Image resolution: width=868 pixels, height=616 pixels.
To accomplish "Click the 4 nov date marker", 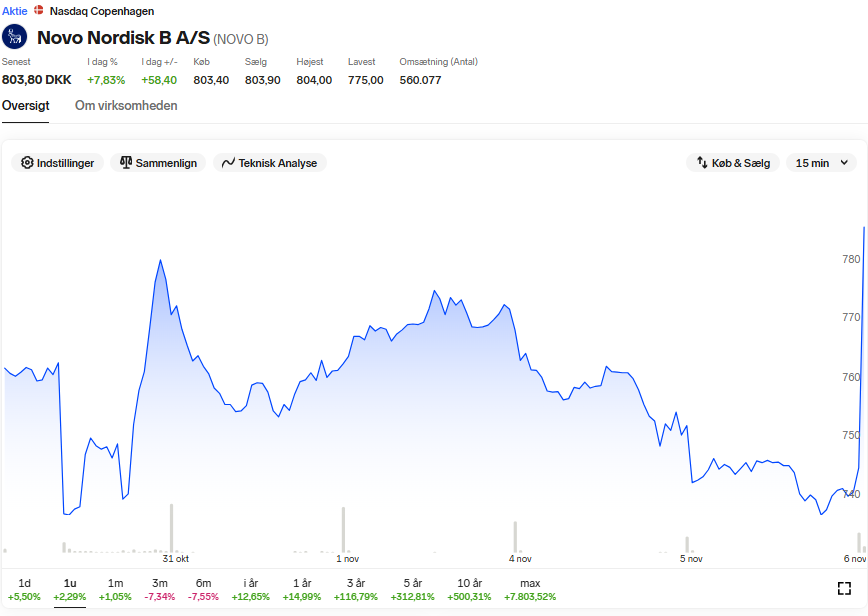I will (x=520, y=559).
